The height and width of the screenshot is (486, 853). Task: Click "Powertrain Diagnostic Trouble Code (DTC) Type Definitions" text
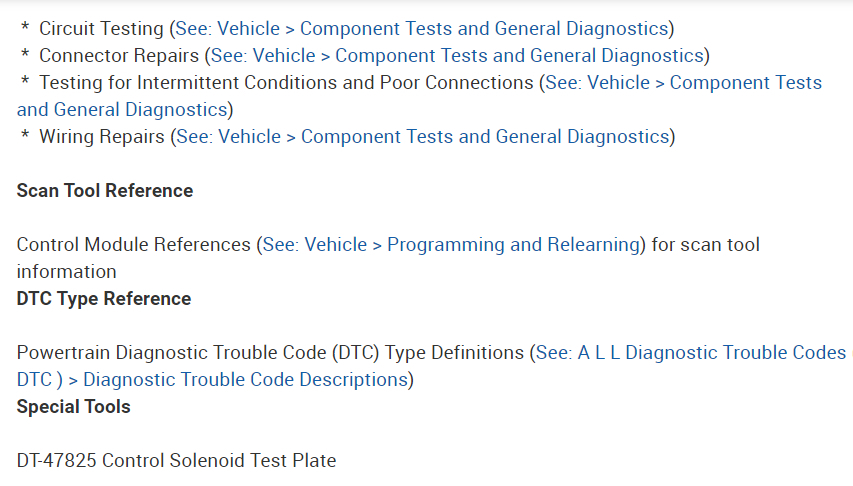tap(270, 353)
